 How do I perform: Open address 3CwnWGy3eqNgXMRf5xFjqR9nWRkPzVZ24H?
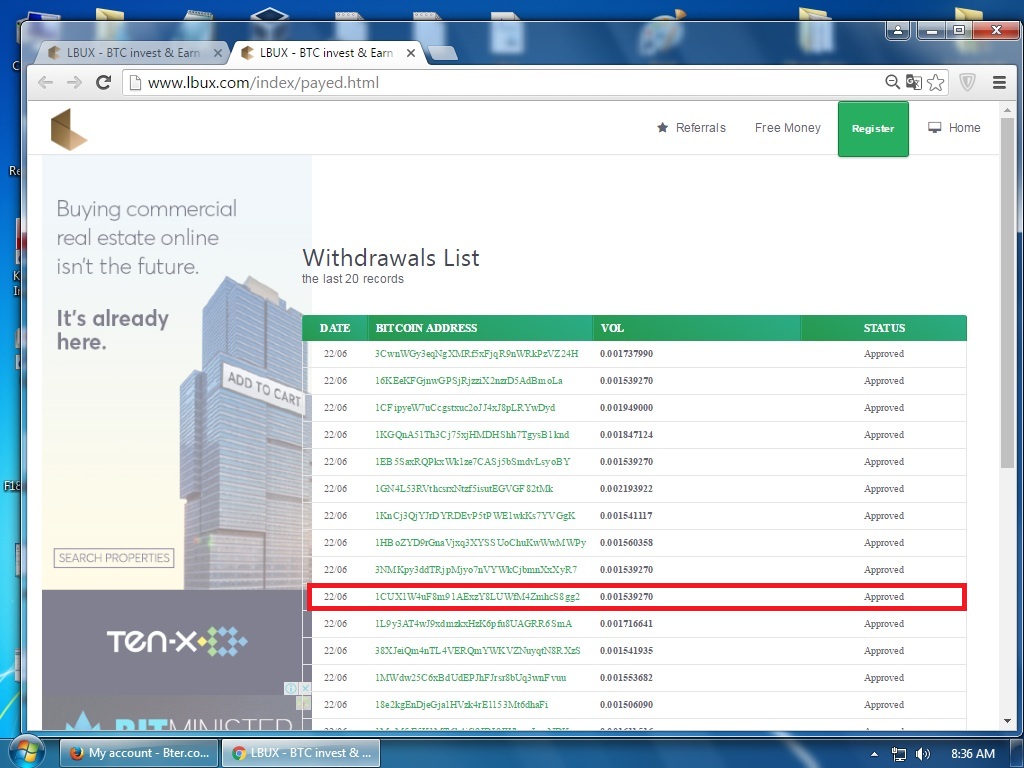[477, 354]
